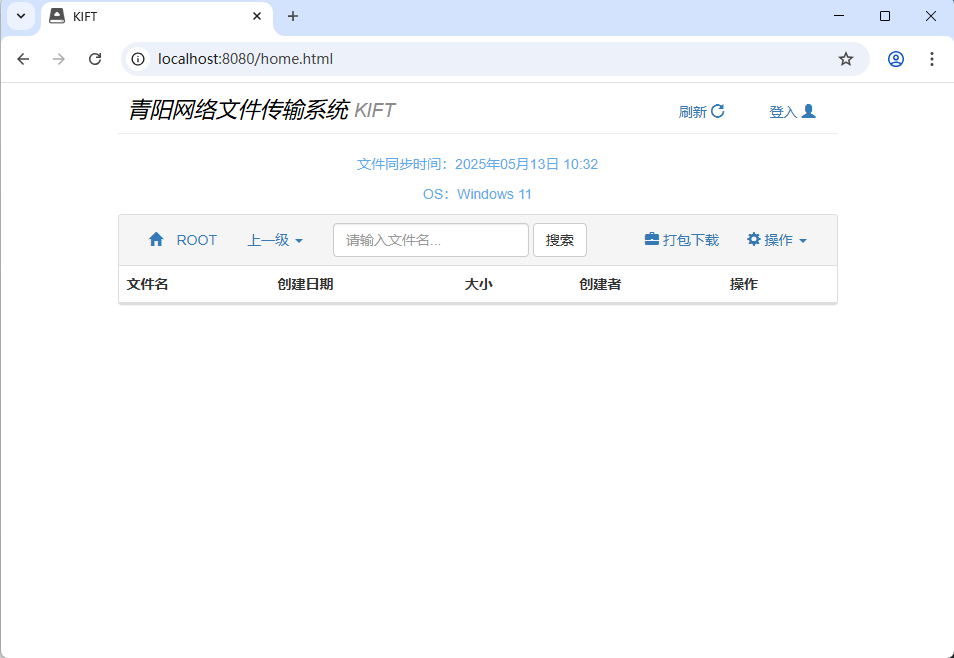Click the ROOT navigation label
Viewport: 954px width, 658px height.
click(196, 239)
